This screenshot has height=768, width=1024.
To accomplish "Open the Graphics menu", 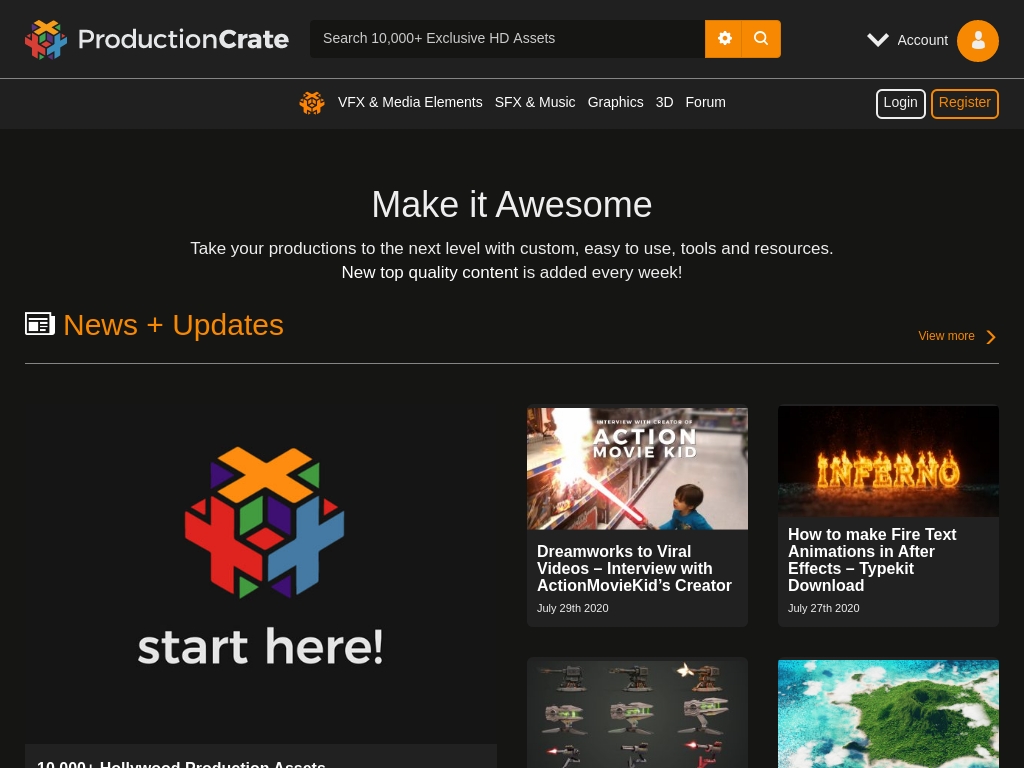I will (x=615, y=103).
